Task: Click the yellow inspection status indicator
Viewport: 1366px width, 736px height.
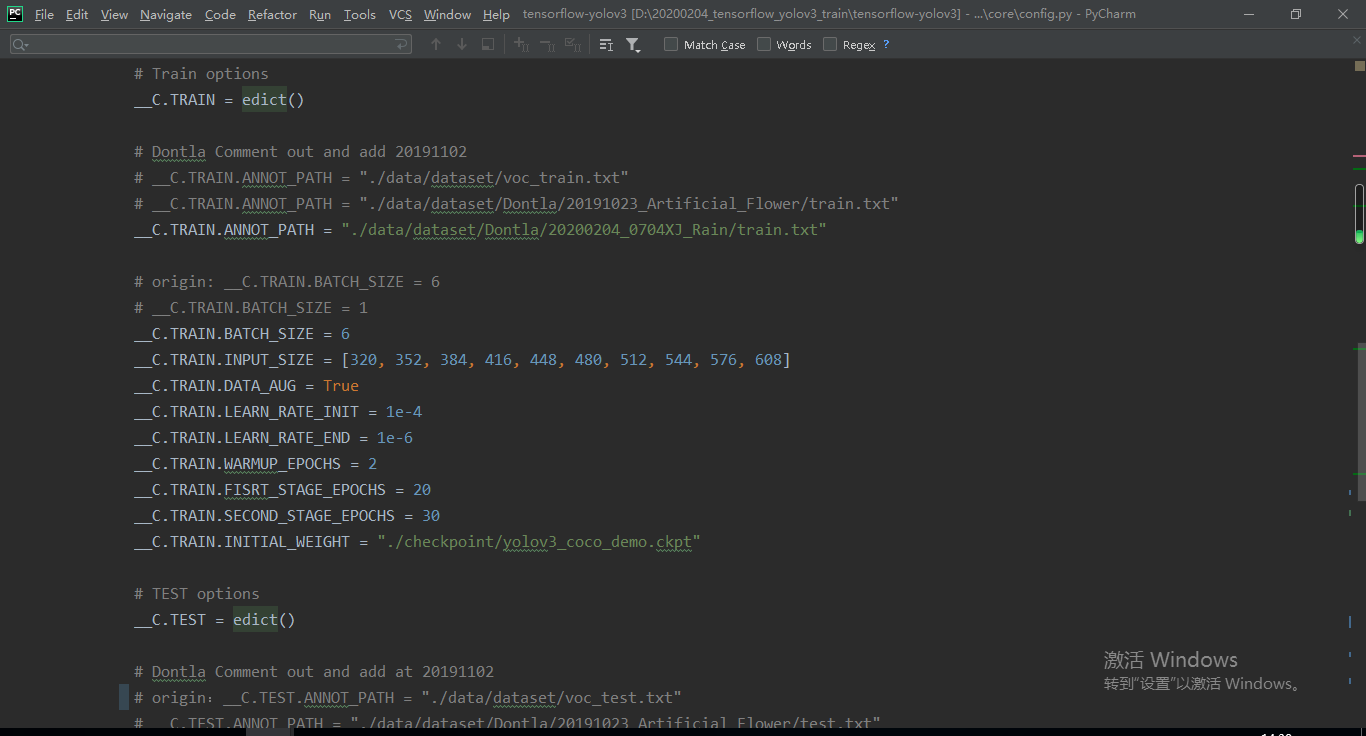Action: [1360, 66]
